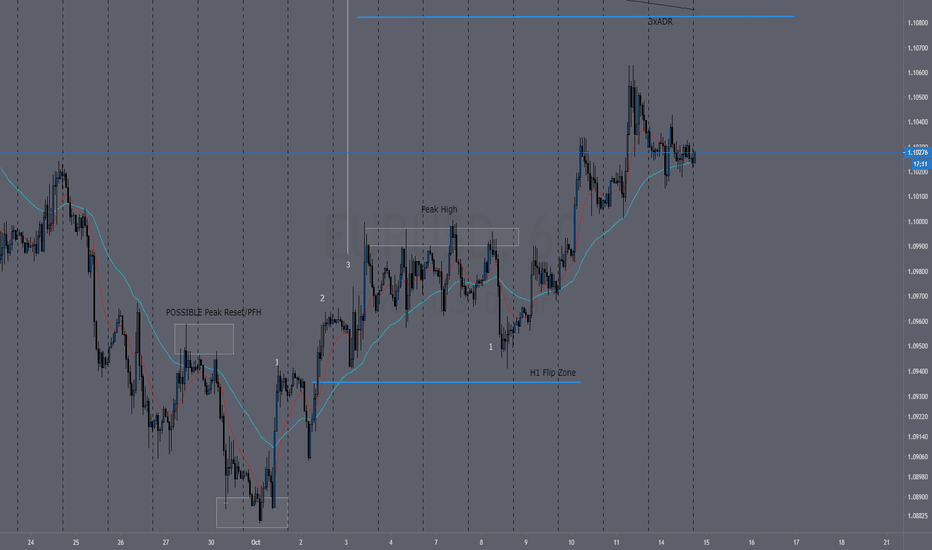This screenshot has width=932, height=550.
Task: Click the 17:11 bar countdown label
Action: pos(920,164)
